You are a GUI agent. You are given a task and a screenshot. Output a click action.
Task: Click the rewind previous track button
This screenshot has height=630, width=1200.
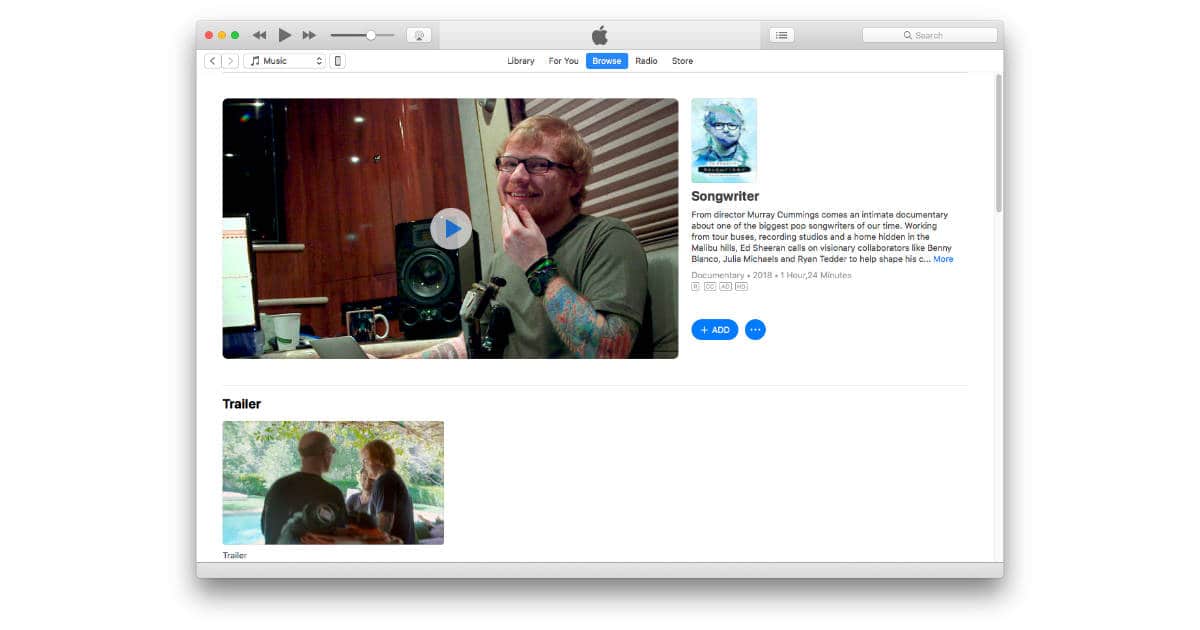click(x=259, y=35)
